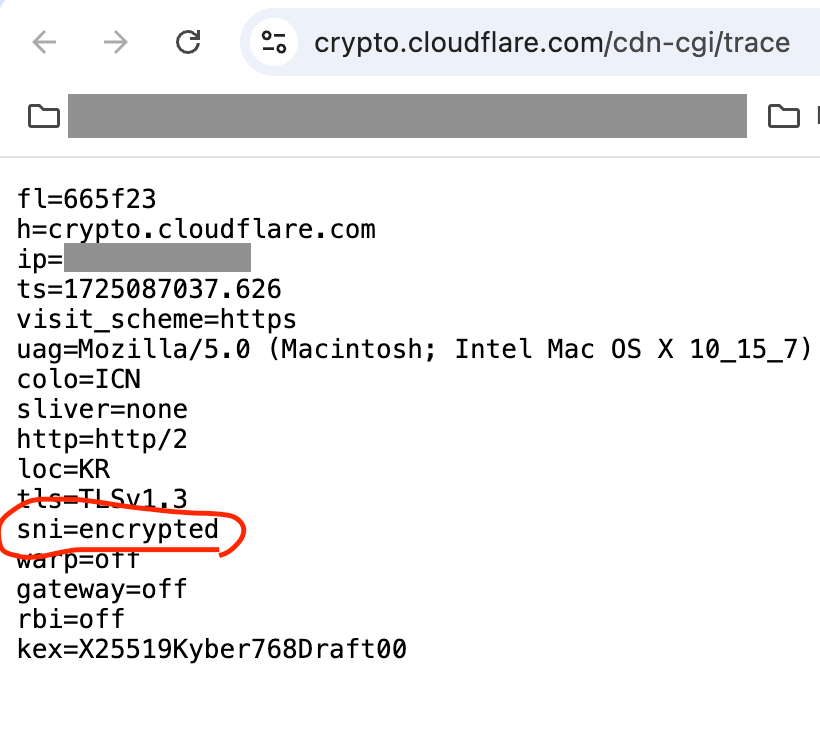Click the fl=665f23 text line

coord(87,200)
